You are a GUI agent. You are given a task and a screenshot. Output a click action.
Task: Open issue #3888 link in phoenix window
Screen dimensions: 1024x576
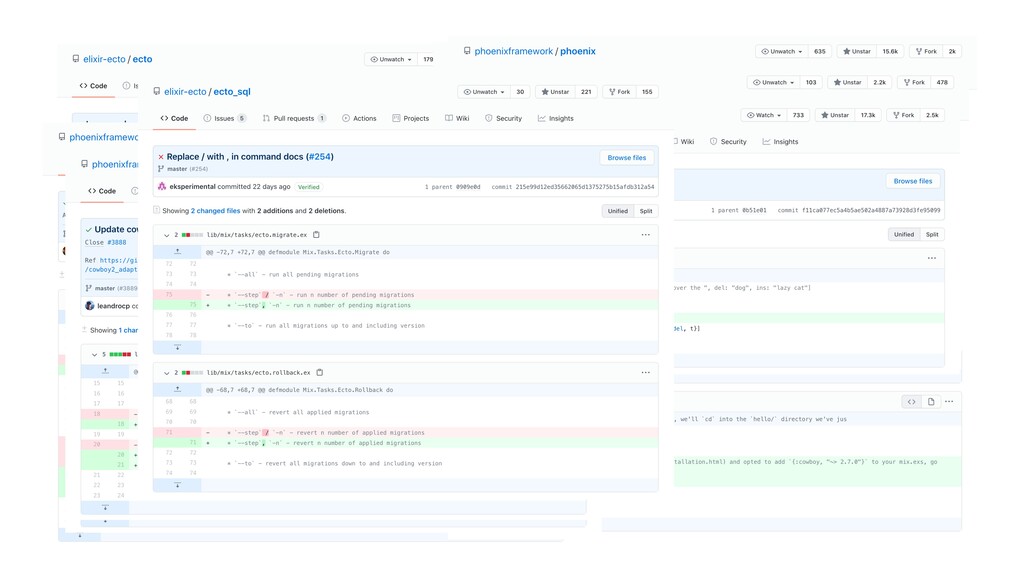coord(116,242)
